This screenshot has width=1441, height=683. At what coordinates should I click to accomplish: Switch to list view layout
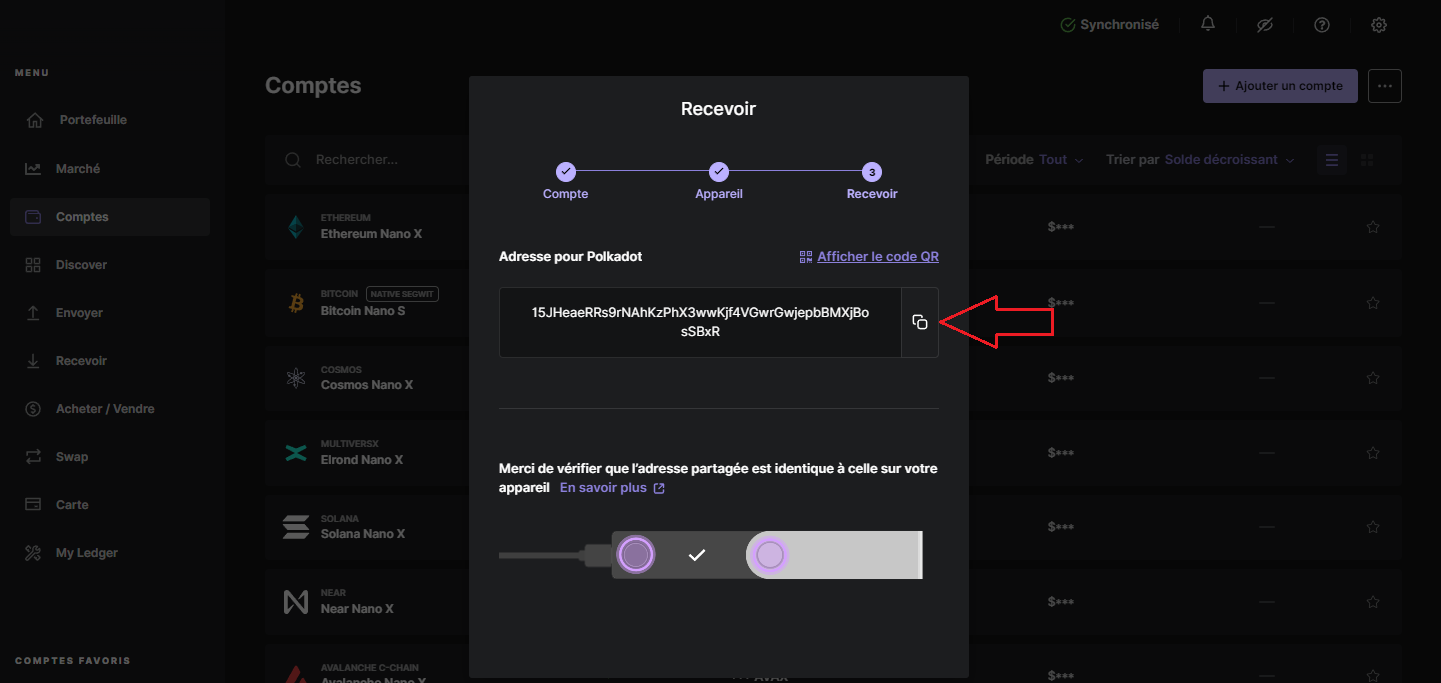pos(1331,160)
